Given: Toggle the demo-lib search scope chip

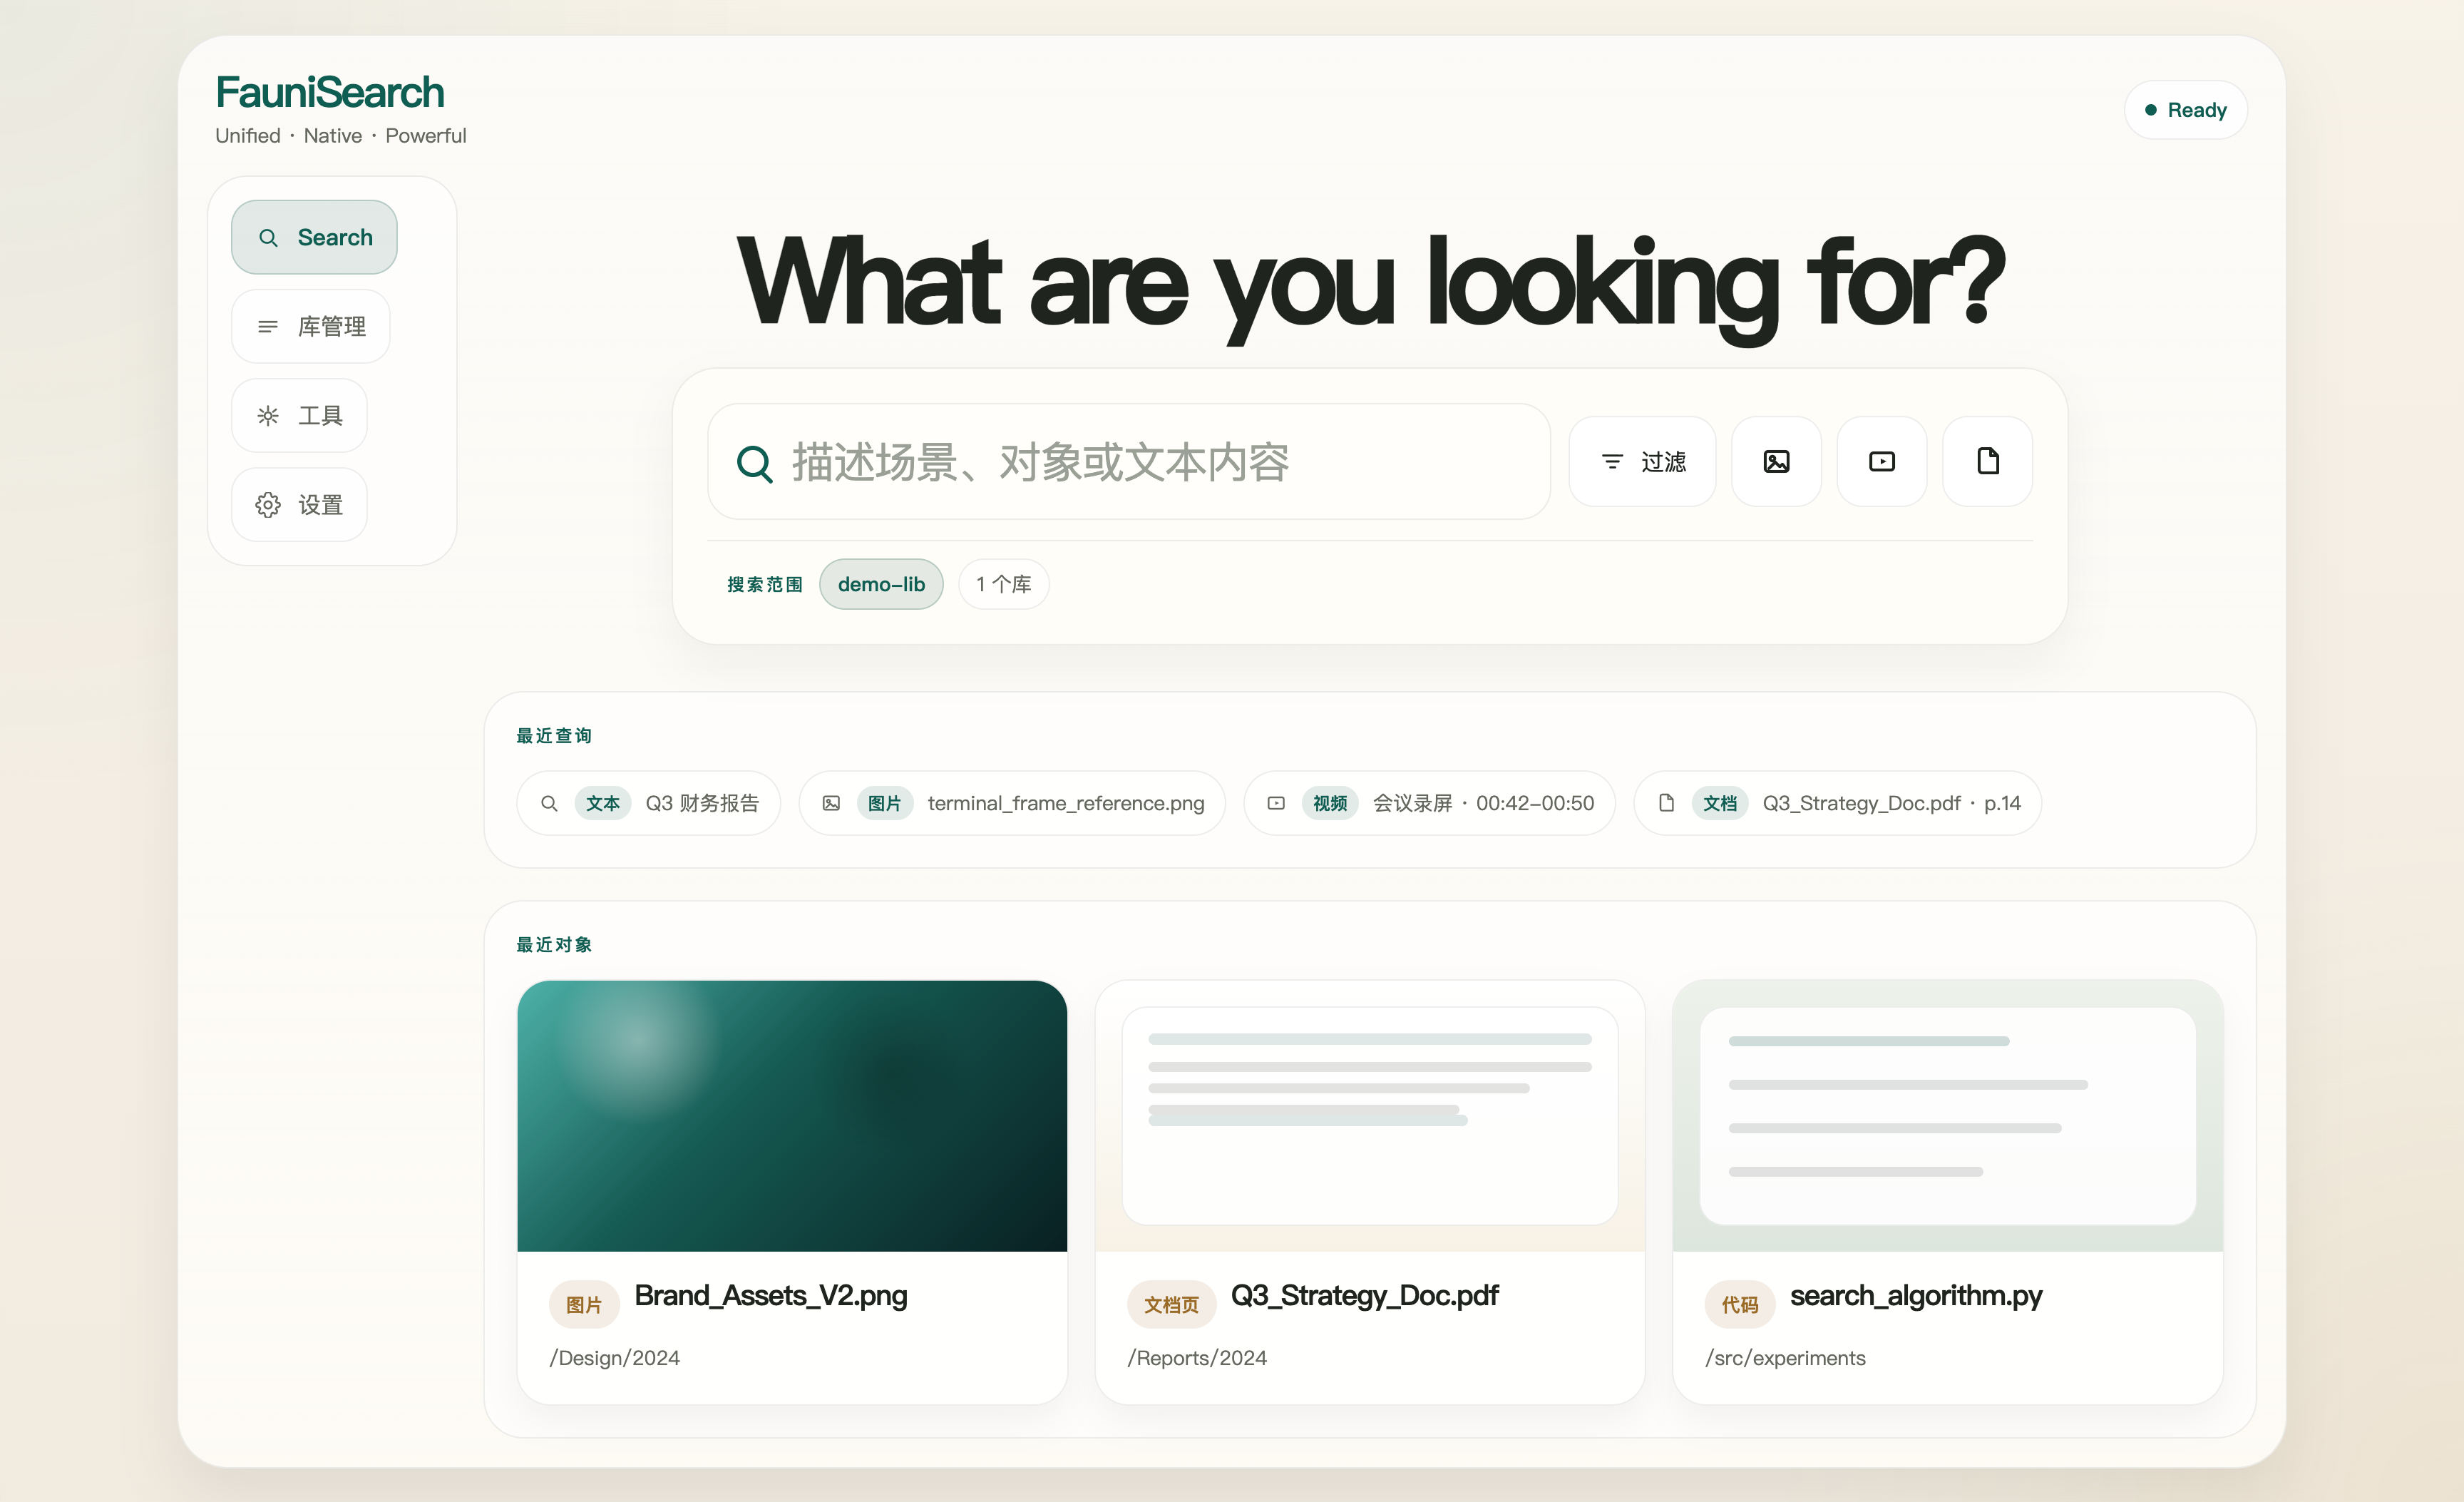Looking at the screenshot, I should tap(881, 584).
